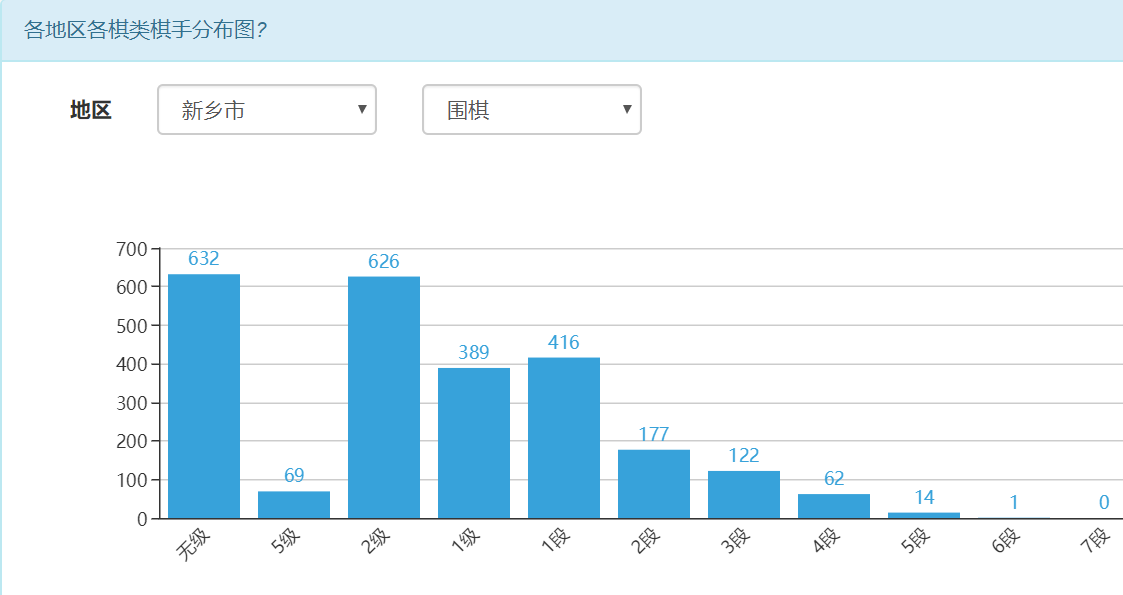The height and width of the screenshot is (595, 1123).
Task: Click the 1级 bar showing 389
Action: (474, 443)
